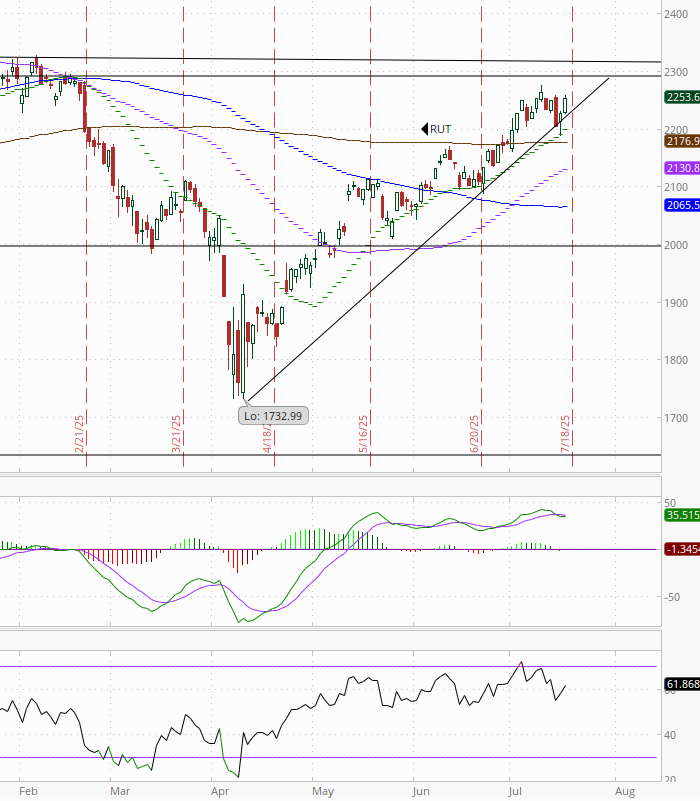This screenshot has width=700, height=801.
Task: Click the 2100 price axis label
Action: tap(676, 187)
